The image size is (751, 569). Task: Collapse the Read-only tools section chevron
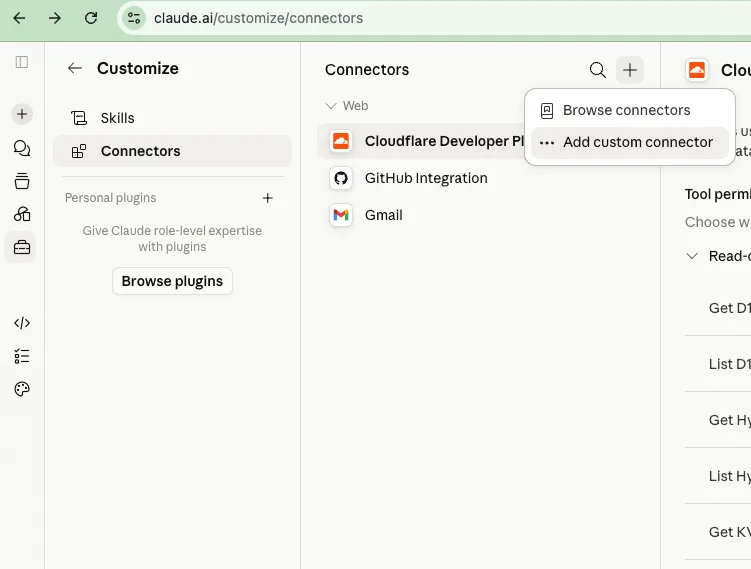coord(692,256)
